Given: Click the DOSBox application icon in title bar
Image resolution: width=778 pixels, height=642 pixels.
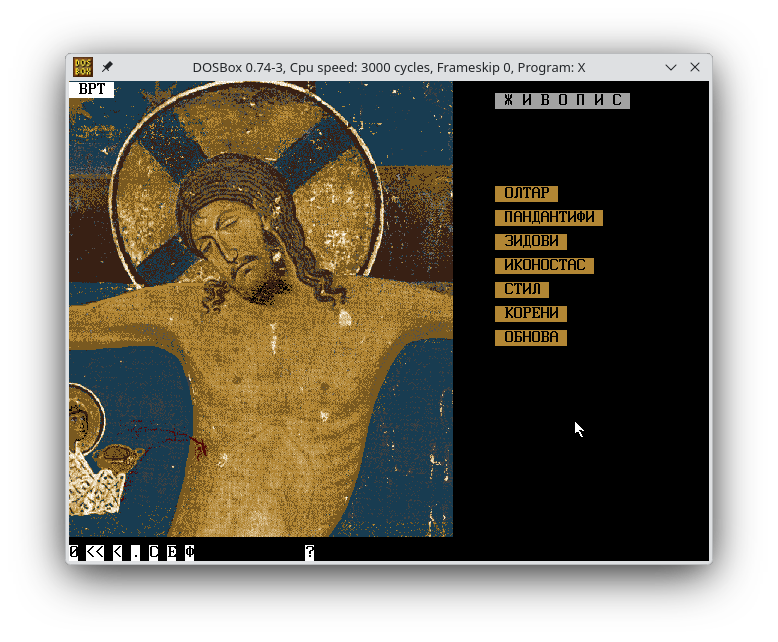Looking at the screenshot, I should point(83,67).
